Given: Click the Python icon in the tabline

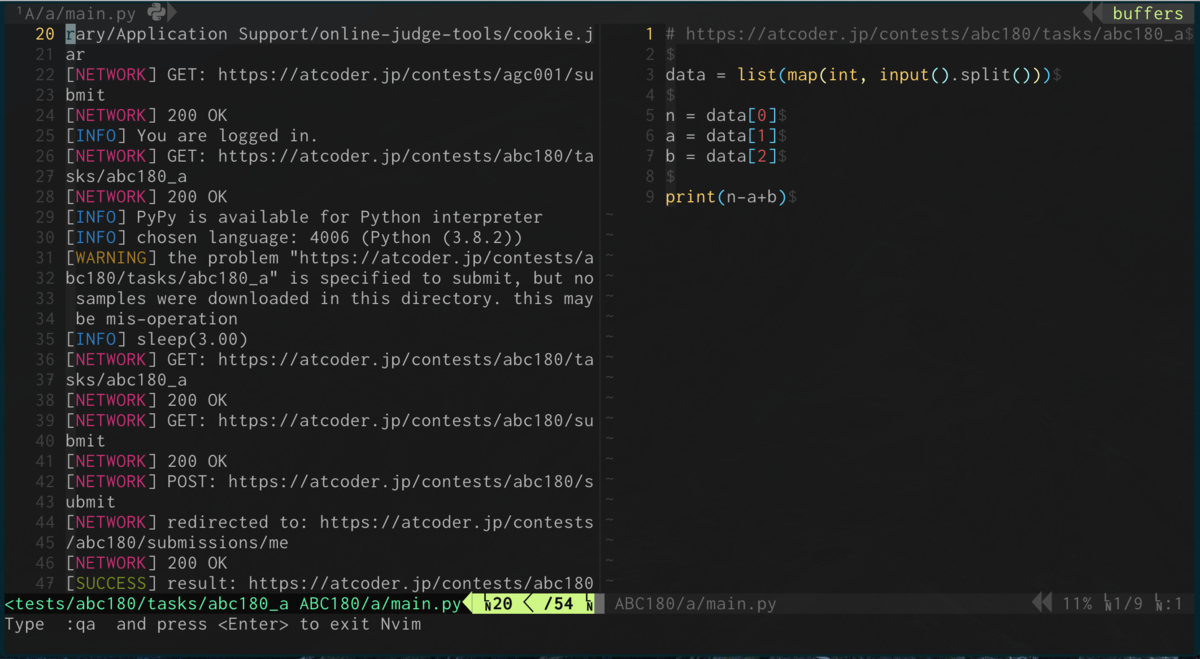Looking at the screenshot, I should pos(156,12).
